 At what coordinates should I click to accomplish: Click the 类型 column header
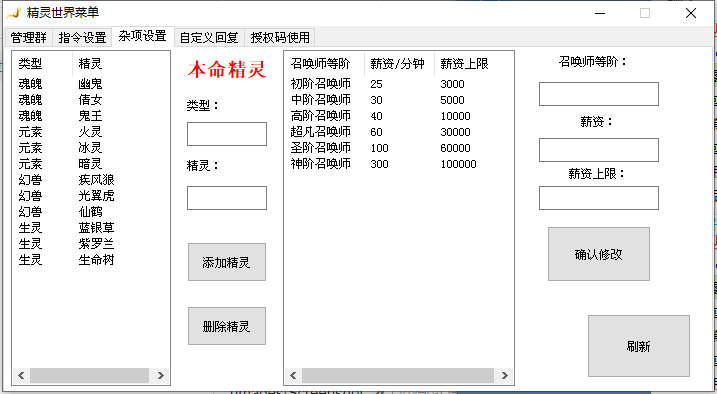(43, 64)
